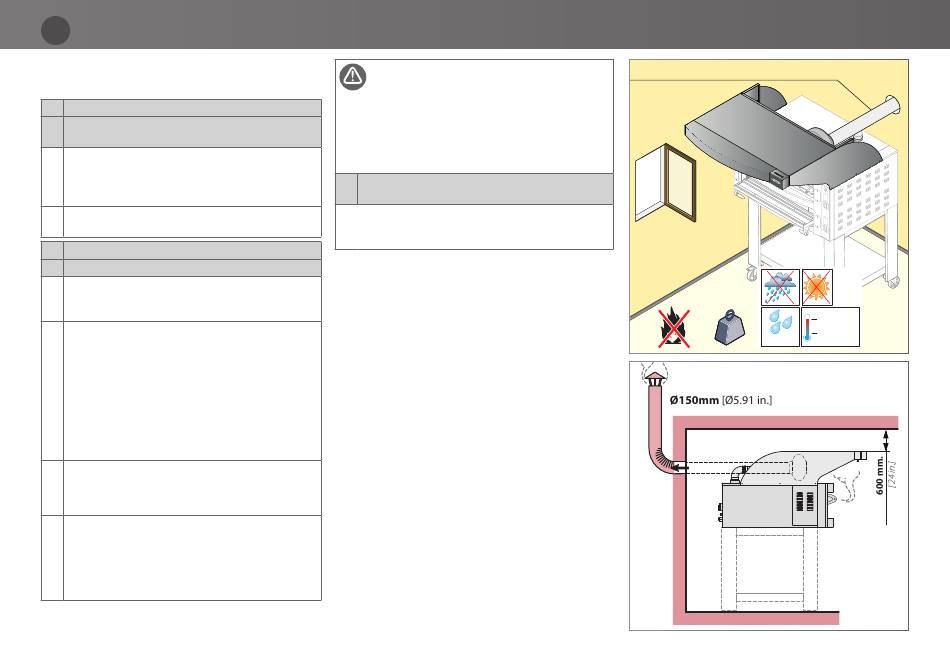Select the crossed-out rain cloud icon
Image resolution: width=950 pixels, height=672 pixels.
pyautogui.click(x=780, y=287)
